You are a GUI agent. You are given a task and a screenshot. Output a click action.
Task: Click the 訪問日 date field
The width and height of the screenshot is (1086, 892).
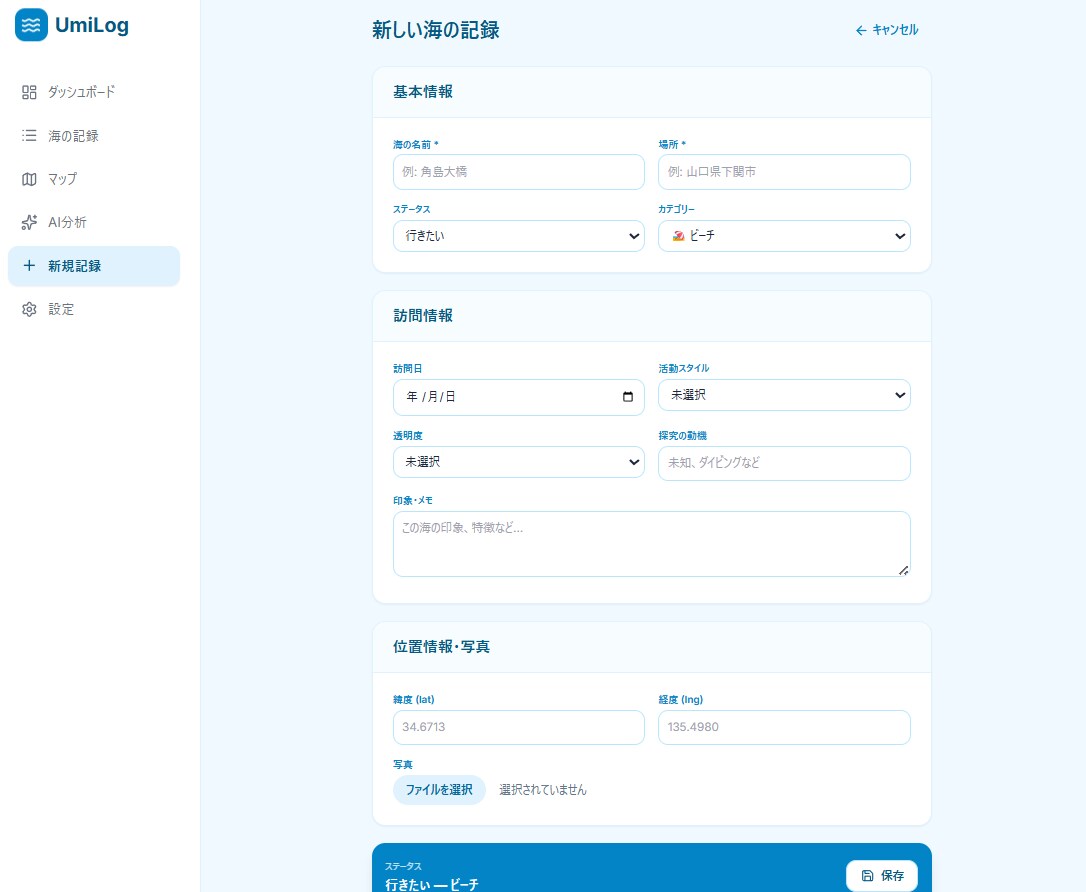point(519,398)
